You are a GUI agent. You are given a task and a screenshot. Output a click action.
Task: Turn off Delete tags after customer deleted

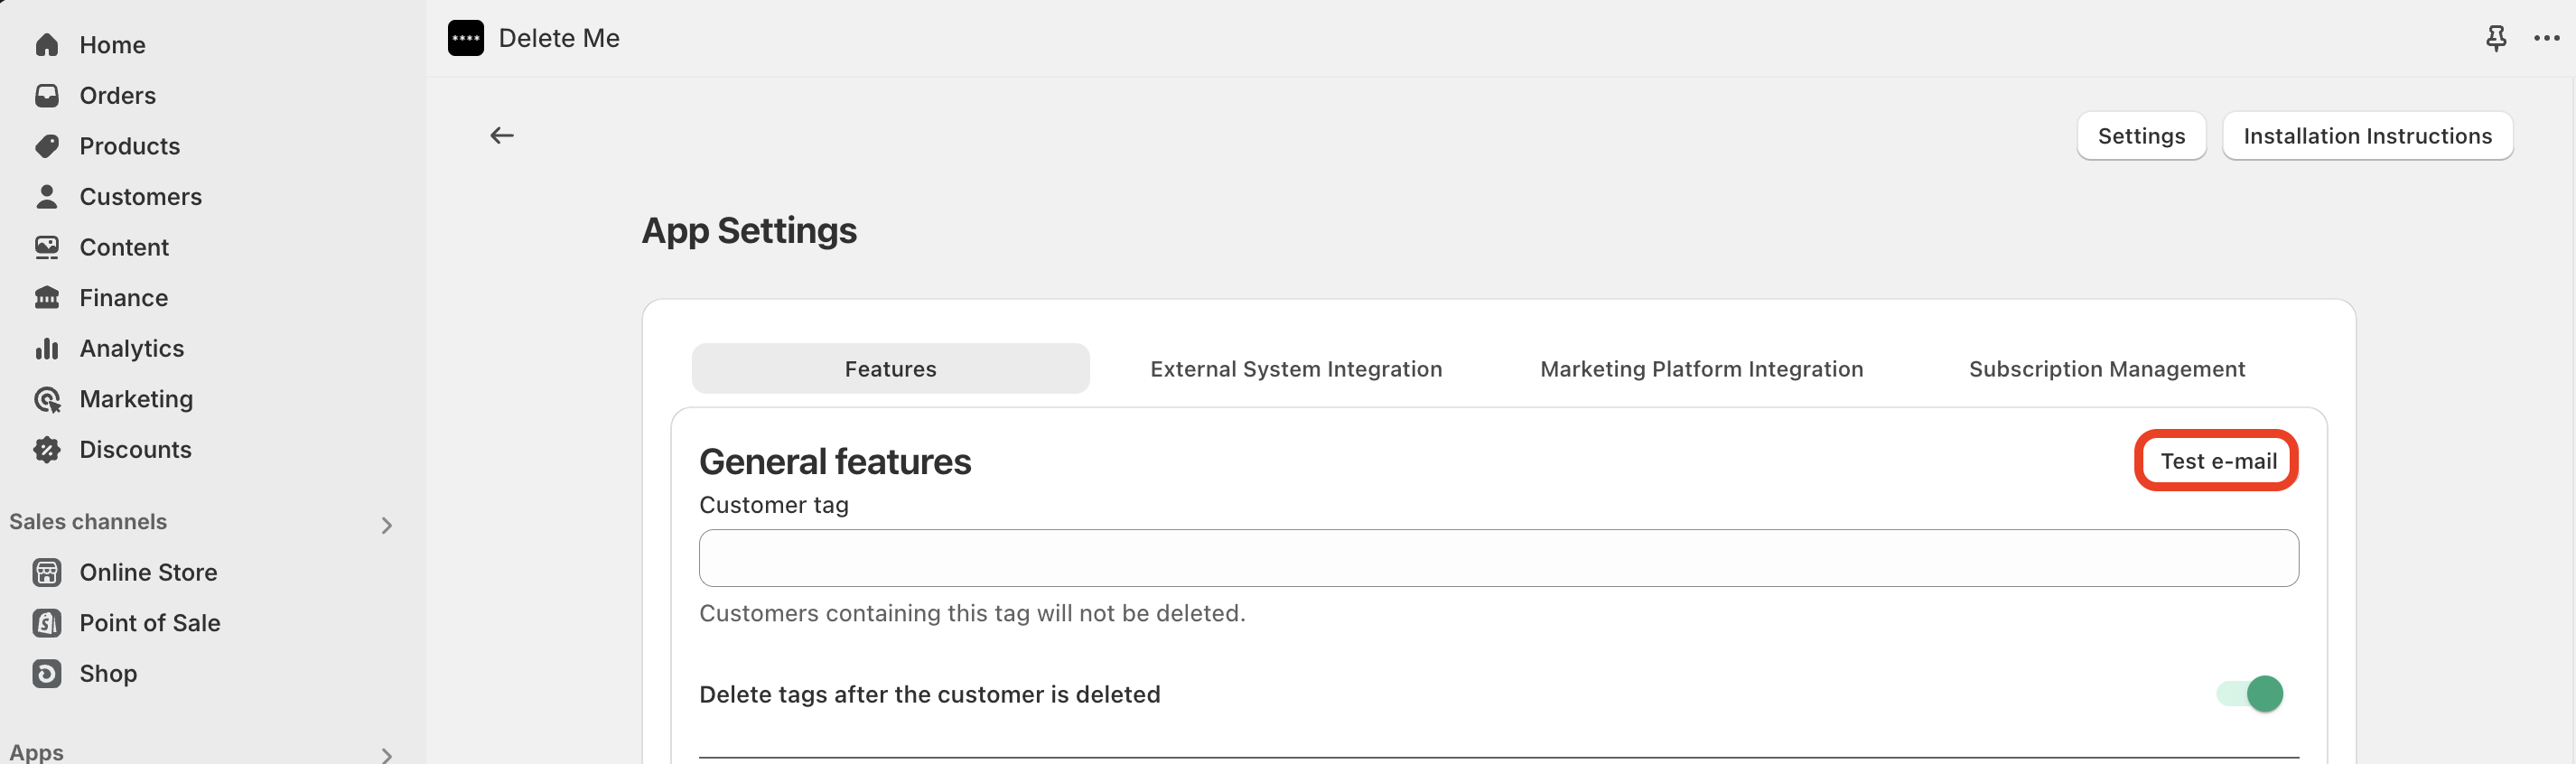2250,693
